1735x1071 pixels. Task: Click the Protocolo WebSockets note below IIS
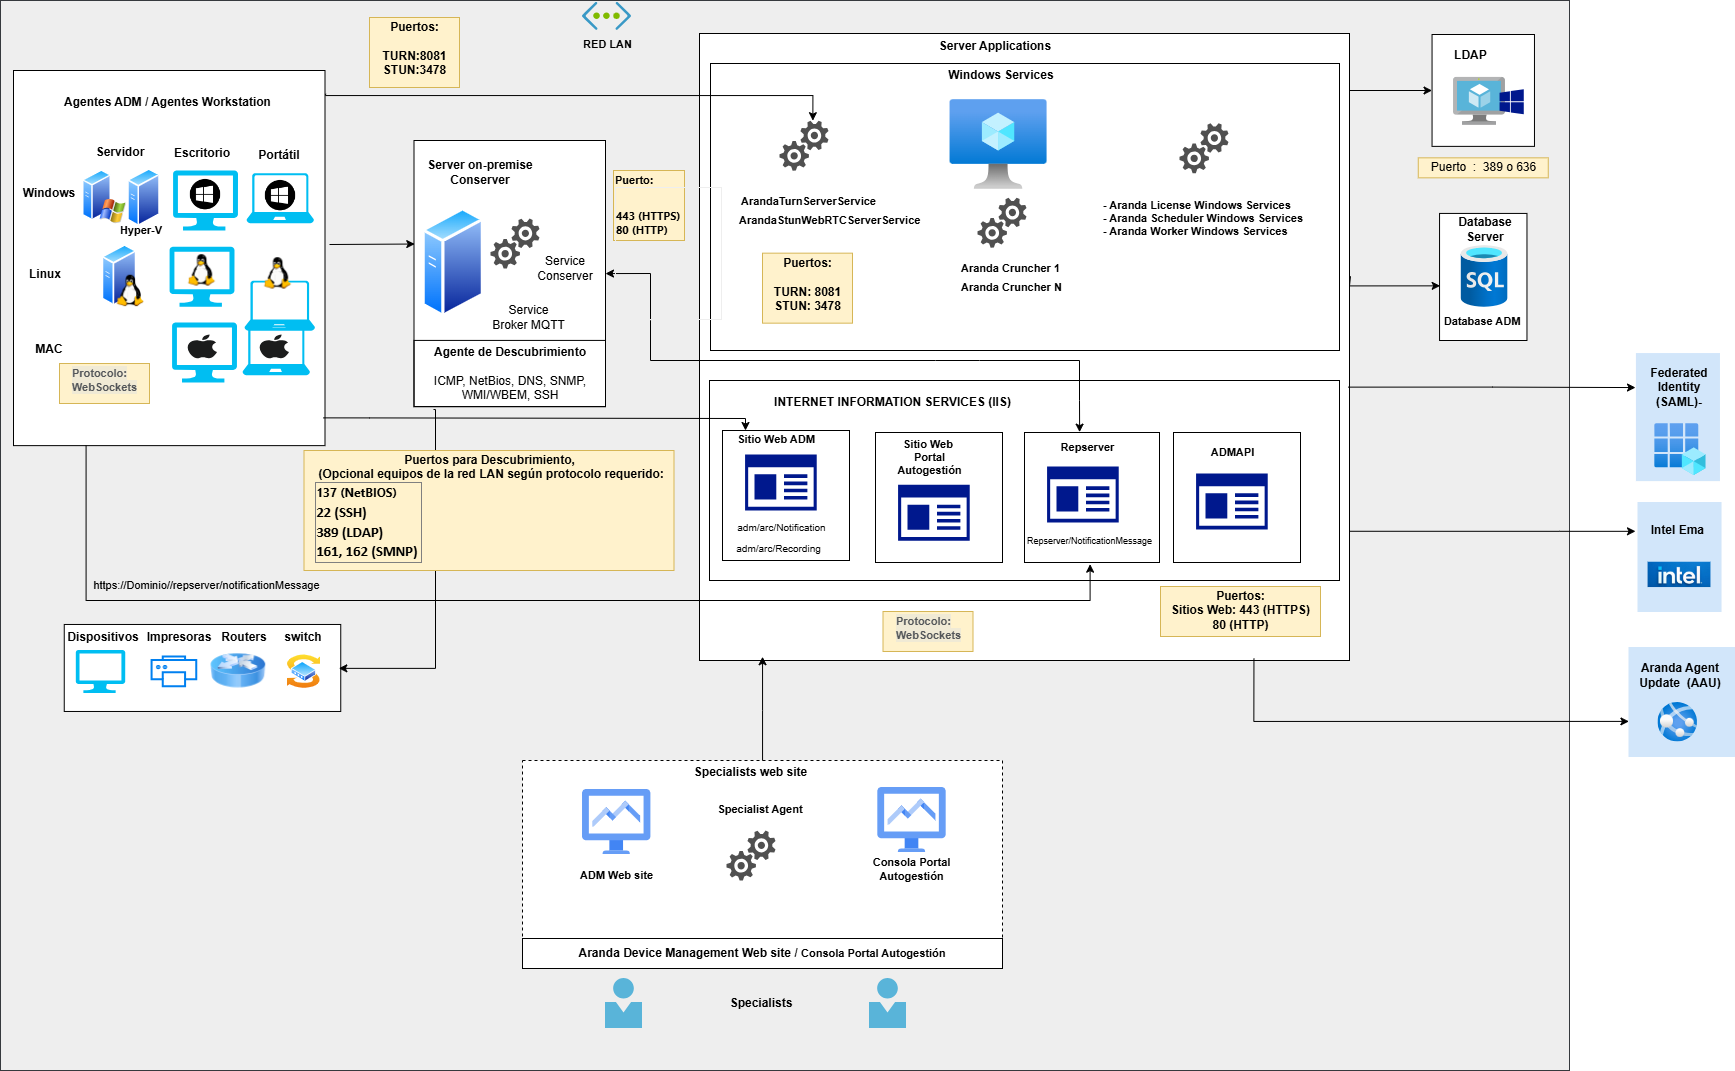[x=928, y=631]
